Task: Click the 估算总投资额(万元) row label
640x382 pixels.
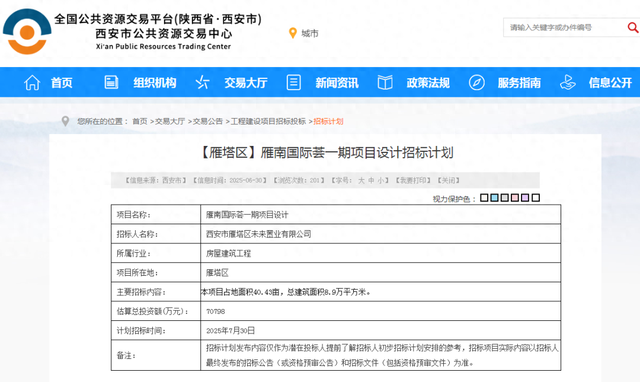Action: (153, 311)
